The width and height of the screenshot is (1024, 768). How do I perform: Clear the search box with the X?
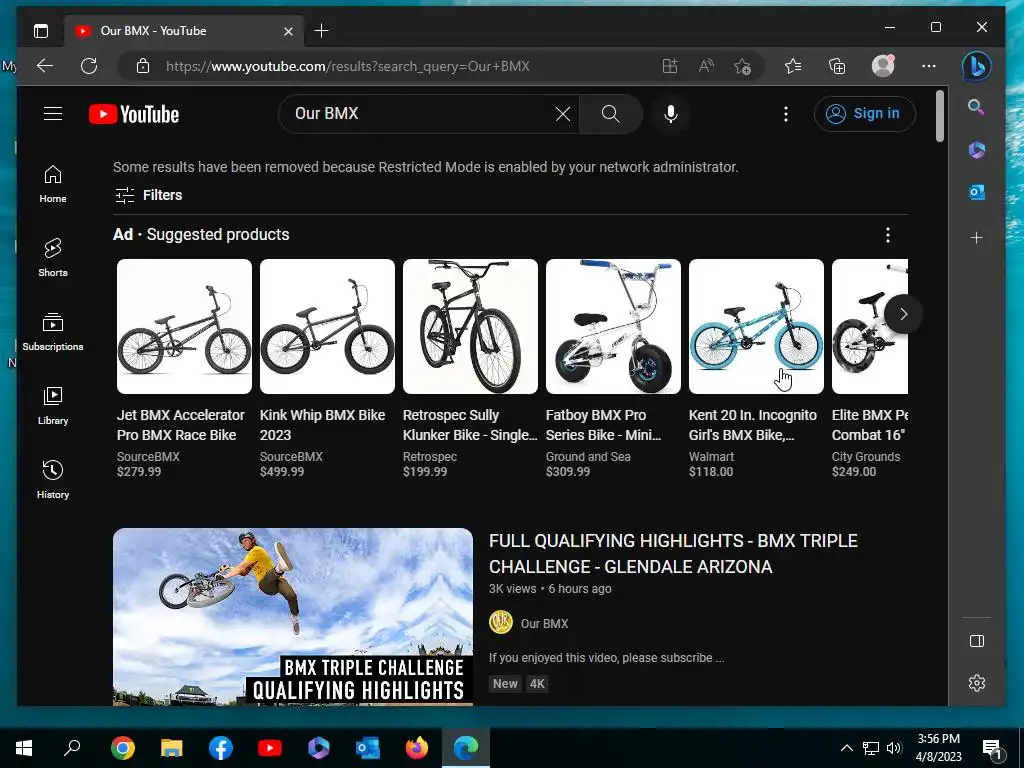click(562, 114)
